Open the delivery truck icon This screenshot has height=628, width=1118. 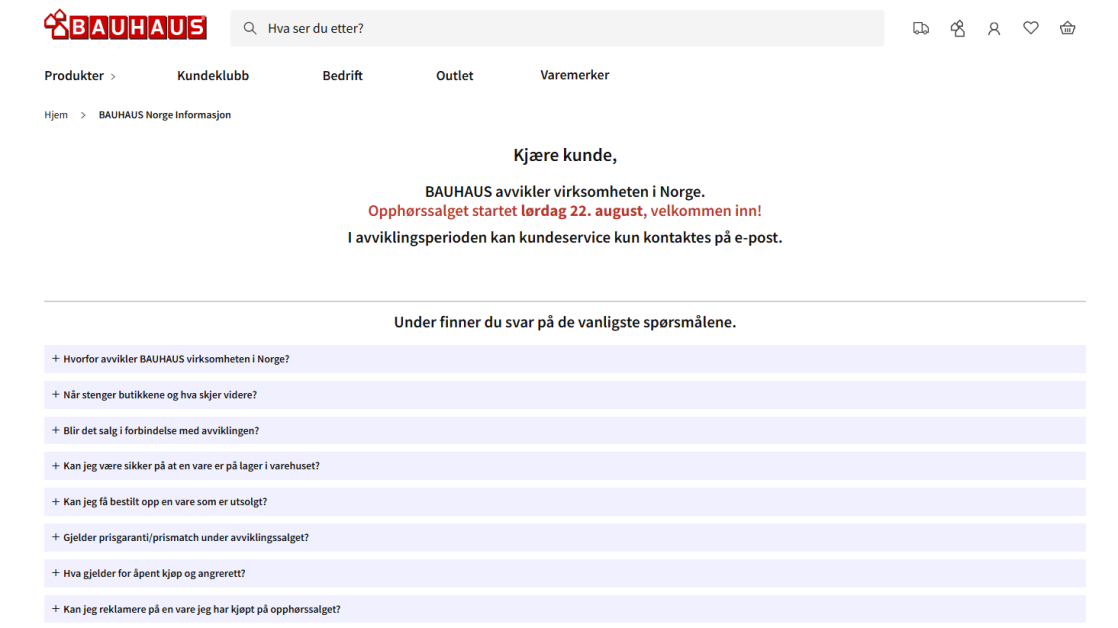[x=920, y=29]
